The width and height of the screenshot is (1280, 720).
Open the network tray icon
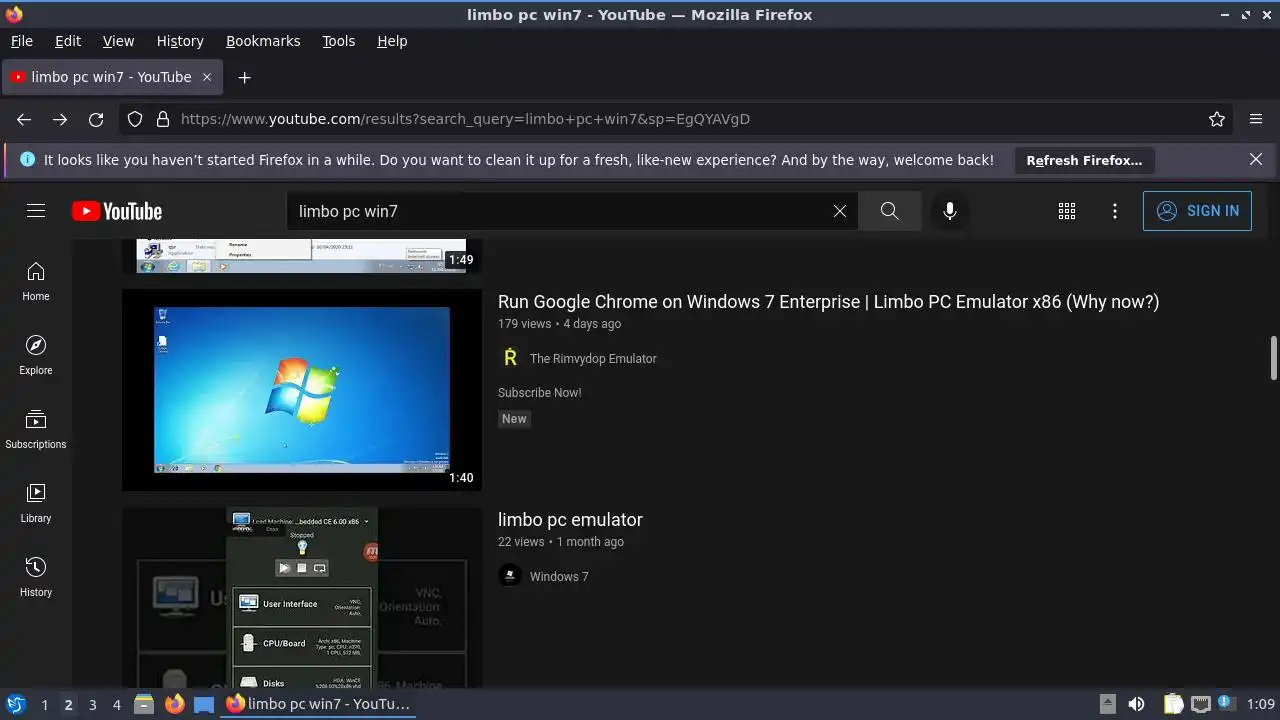tap(1200, 704)
